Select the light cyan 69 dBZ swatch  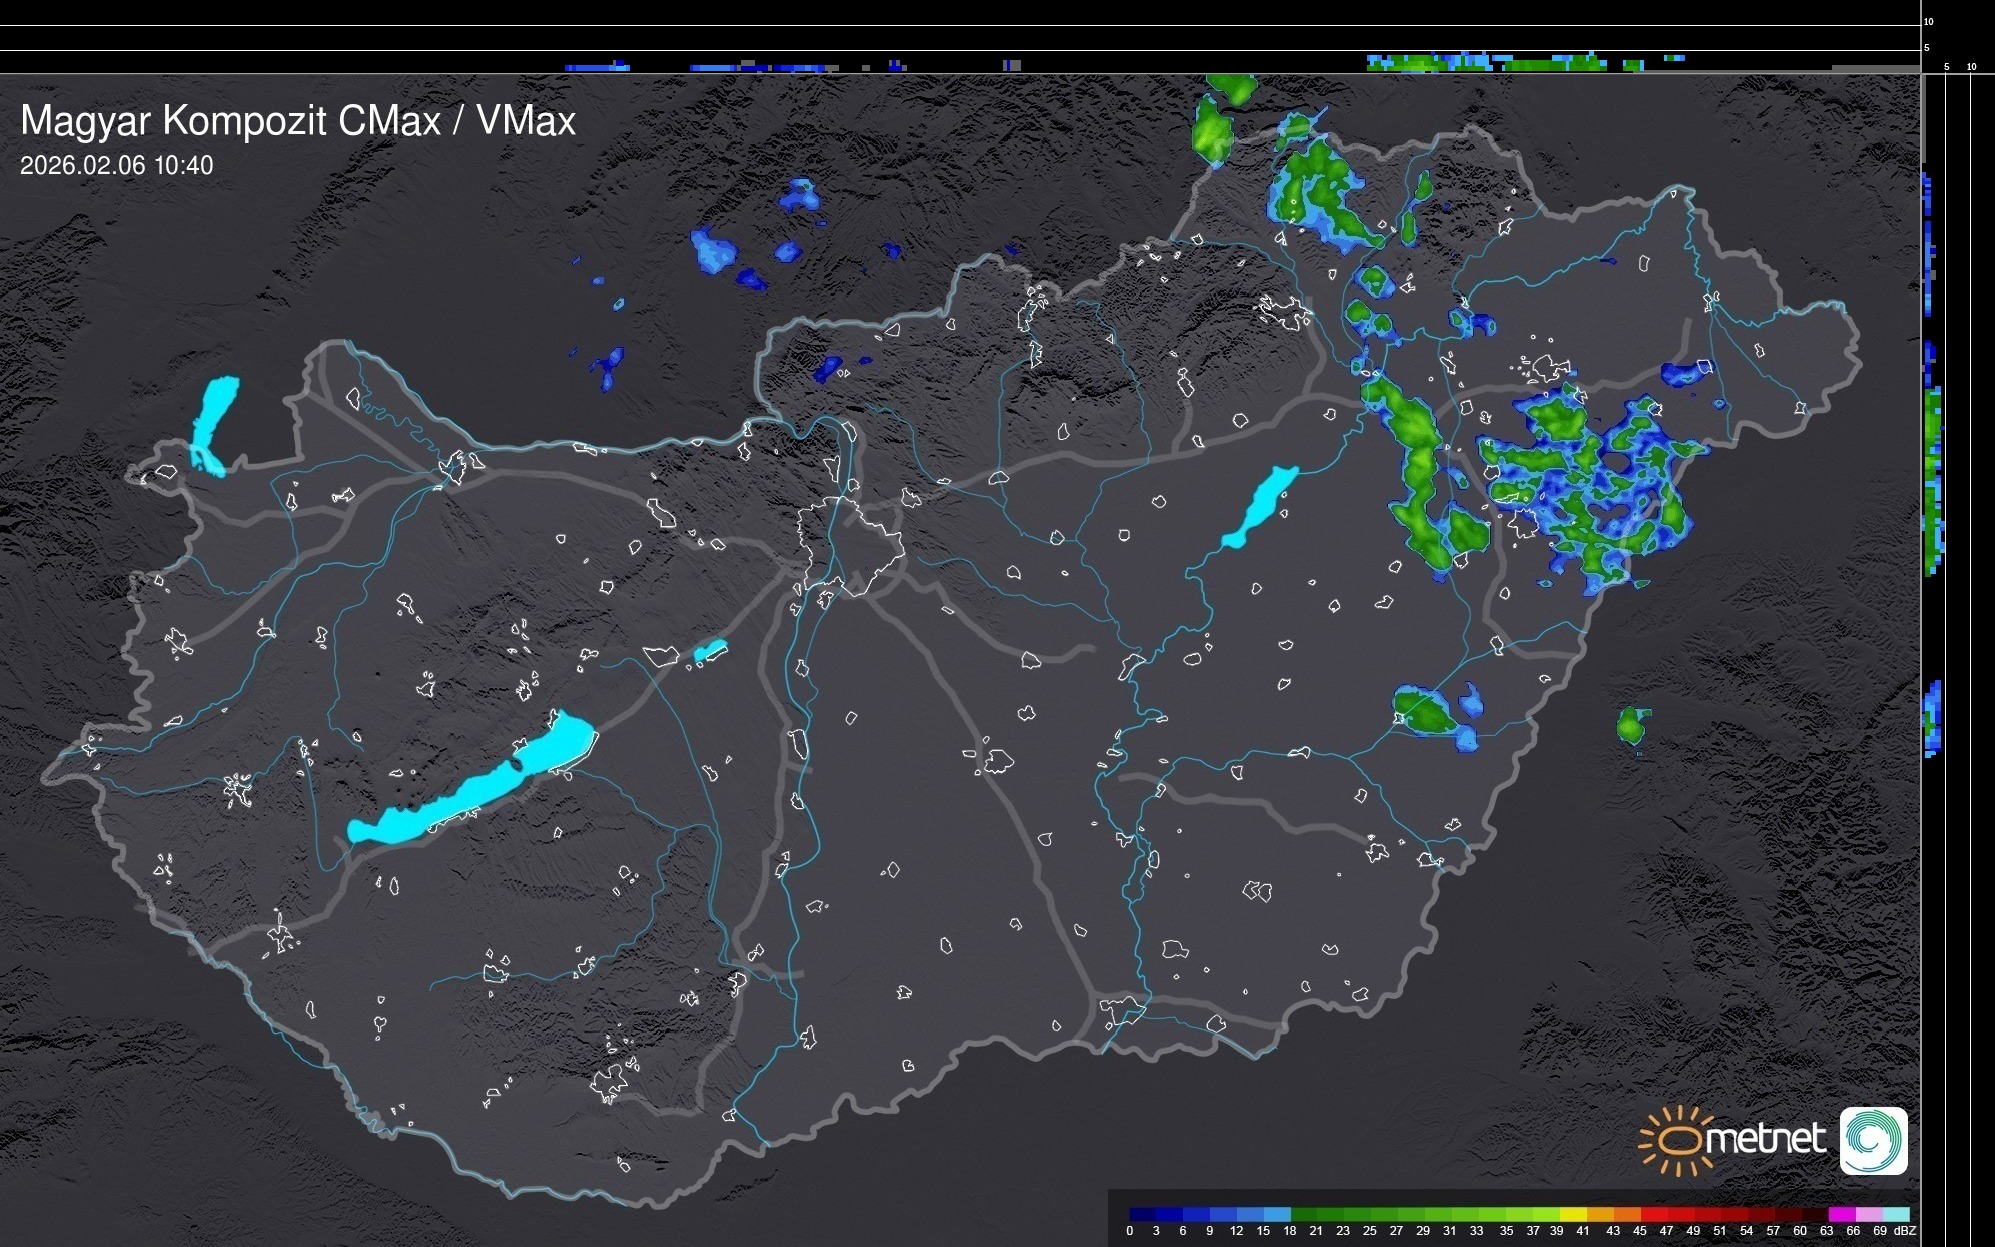(1894, 1214)
